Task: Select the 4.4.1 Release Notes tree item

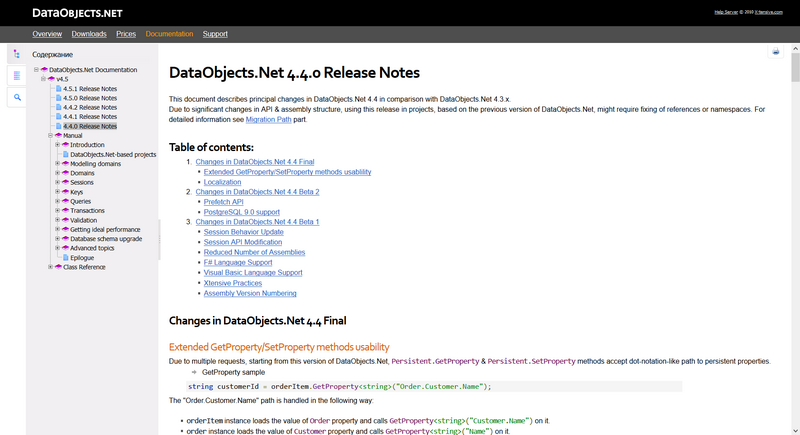Action: coord(90,117)
